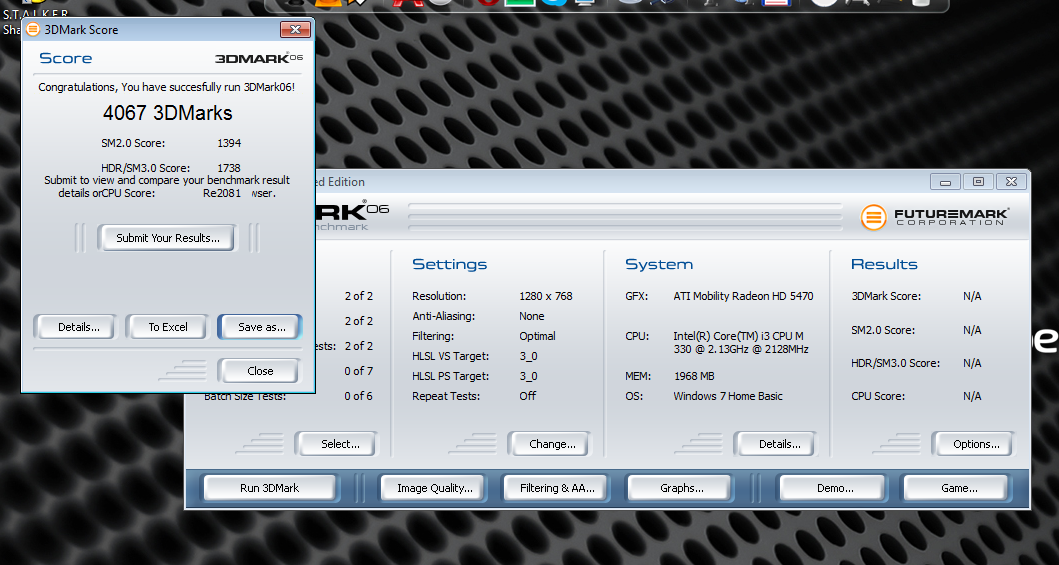
Task: Click the 4067 3DMarks score text
Action: pos(167,113)
